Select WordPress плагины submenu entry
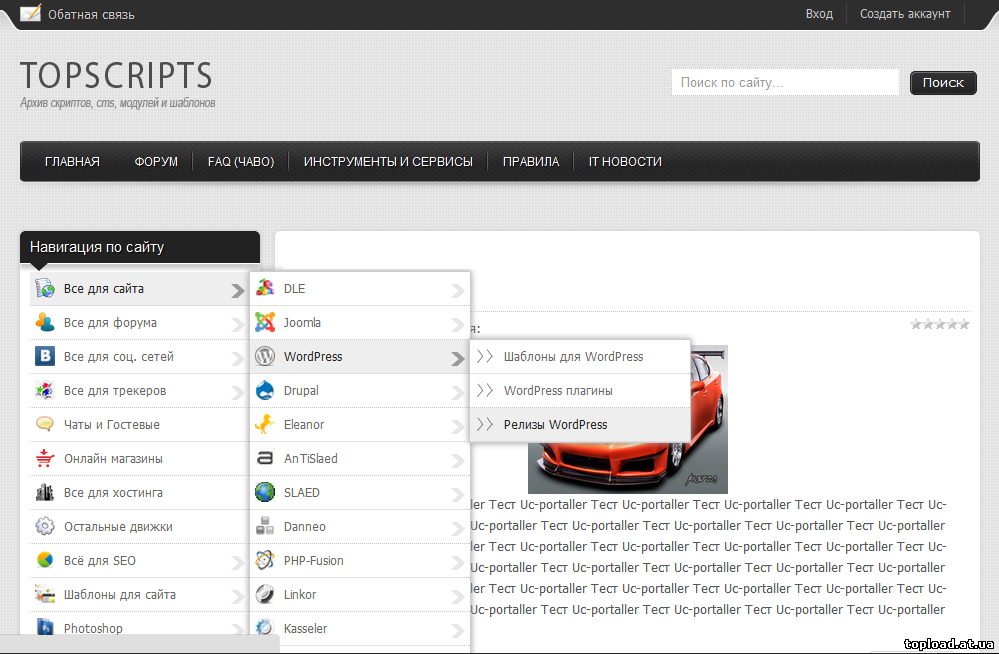Screen dimensions: 999x654 pyautogui.click(x=580, y=390)
